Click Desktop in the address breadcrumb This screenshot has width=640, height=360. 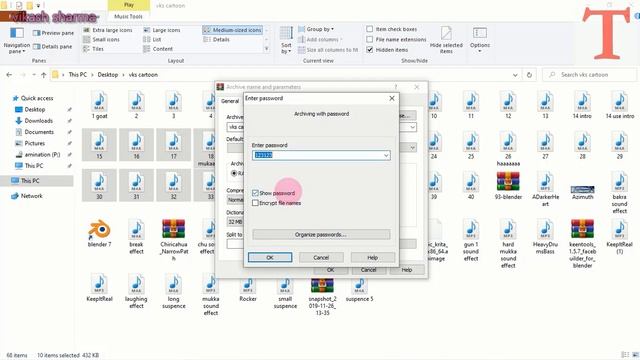[x=107, y=75]
